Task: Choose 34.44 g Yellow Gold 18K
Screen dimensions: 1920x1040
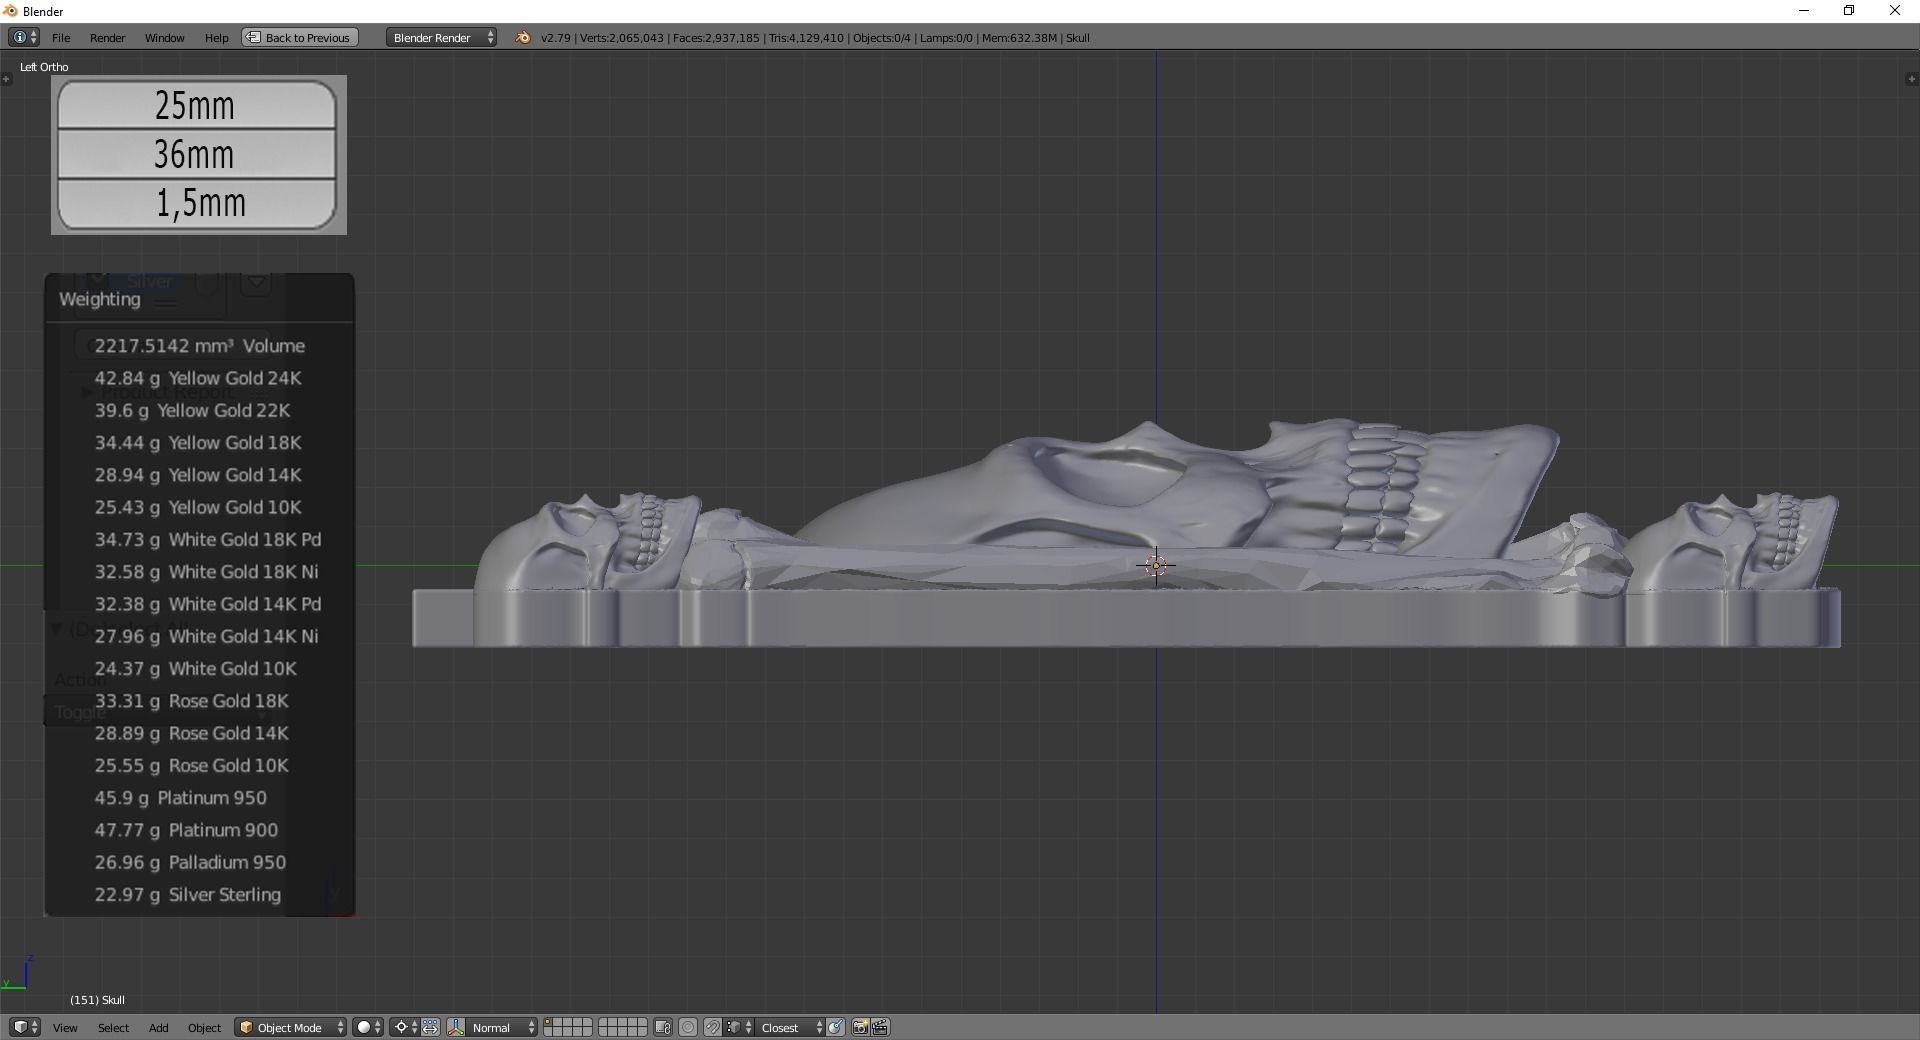Action: (200, 442)
